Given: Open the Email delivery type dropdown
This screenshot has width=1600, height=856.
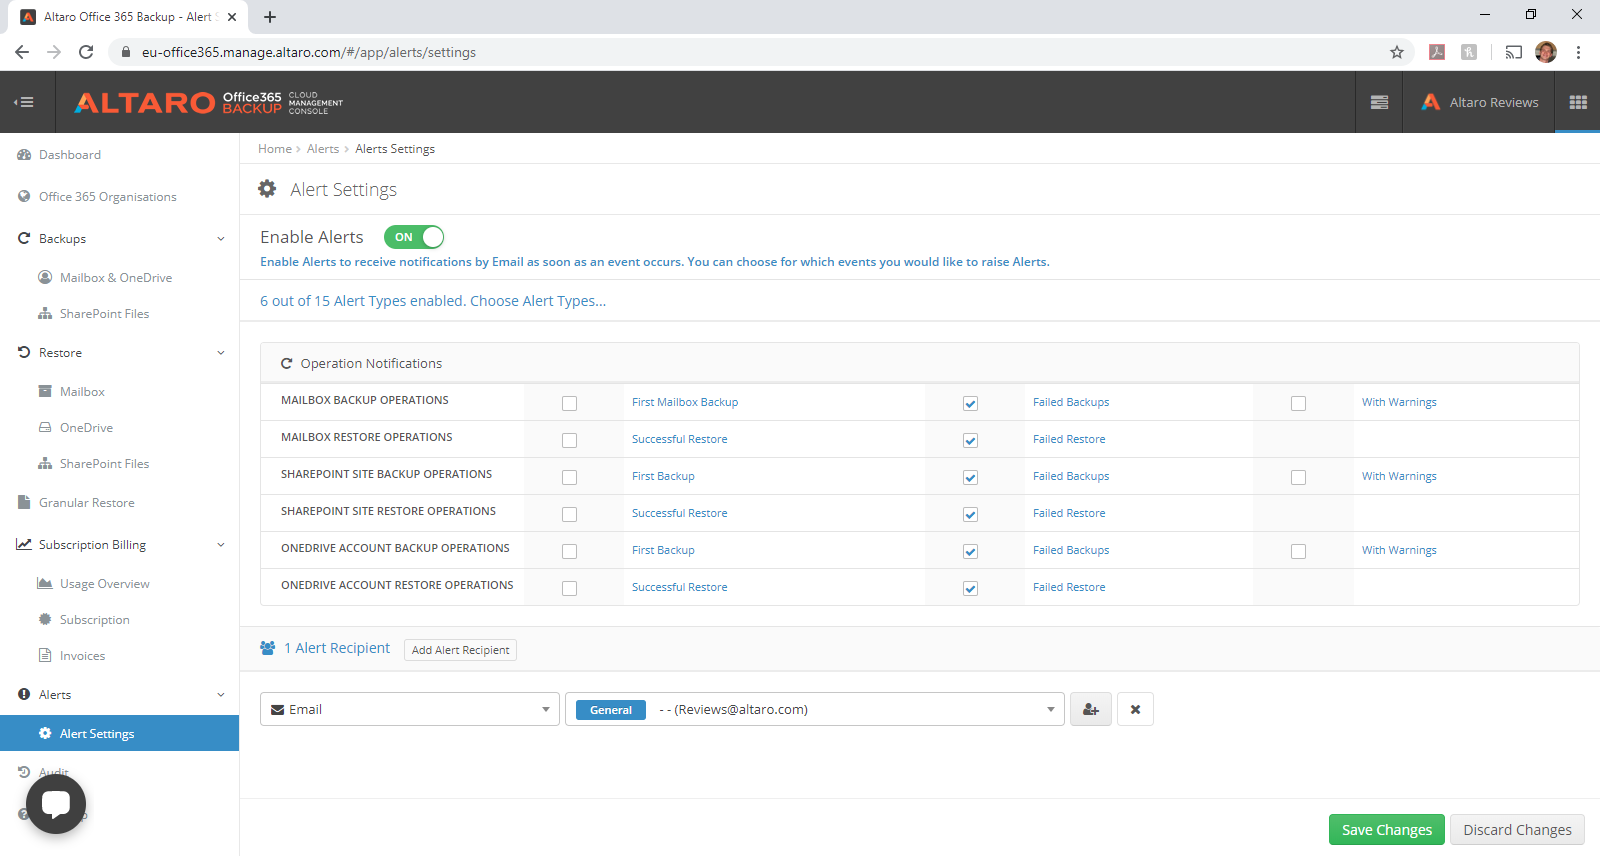Looking at the screenshot, I should pos(410,709).
